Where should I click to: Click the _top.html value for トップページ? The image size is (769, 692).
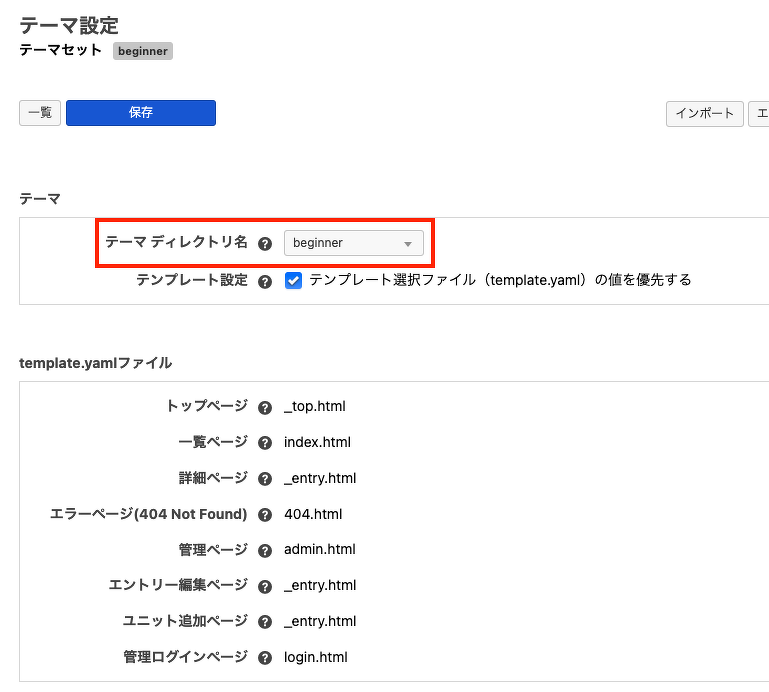click(x=315, y=407)
